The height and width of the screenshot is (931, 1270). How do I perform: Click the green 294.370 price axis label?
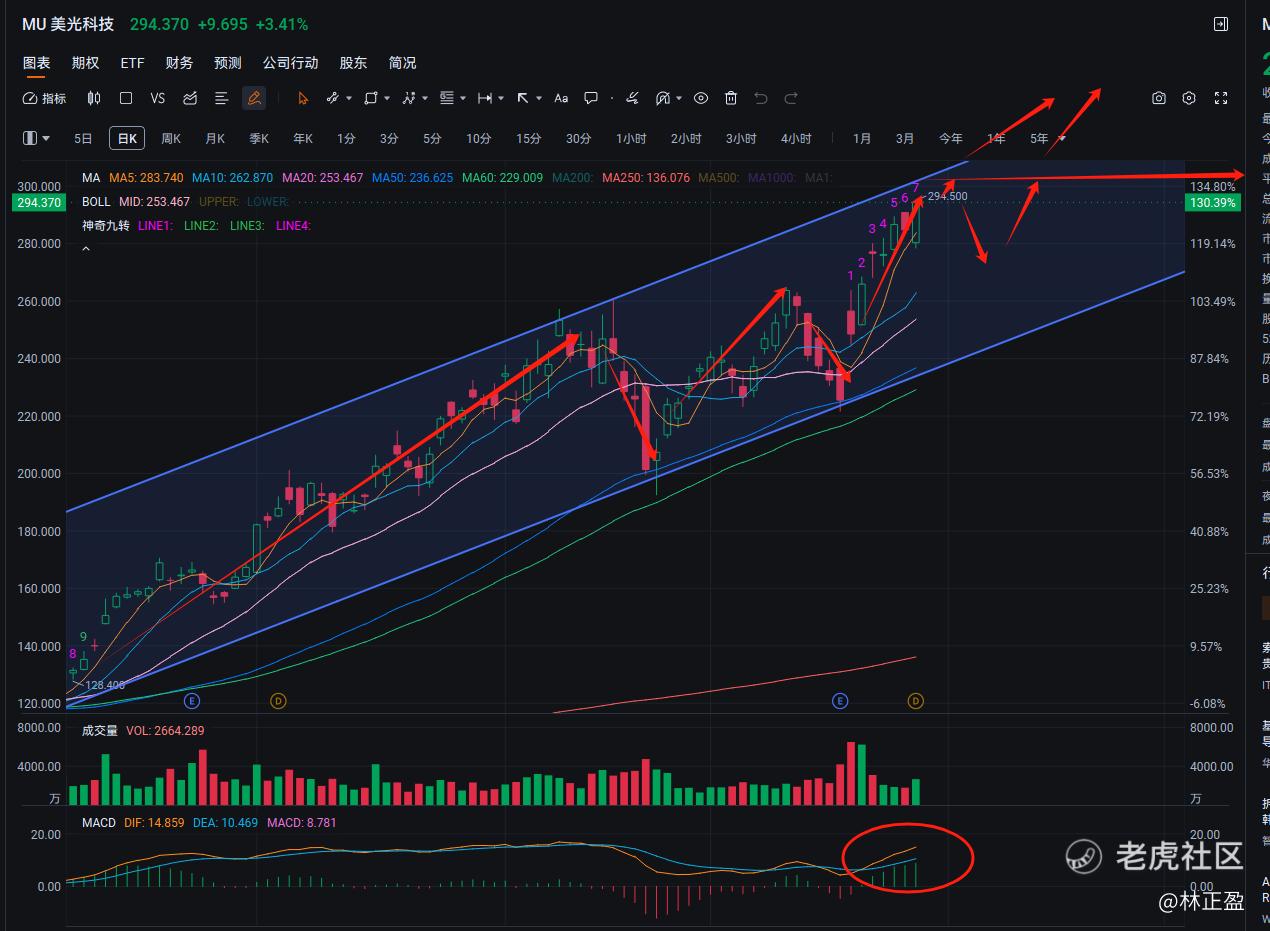pos(39,202)
